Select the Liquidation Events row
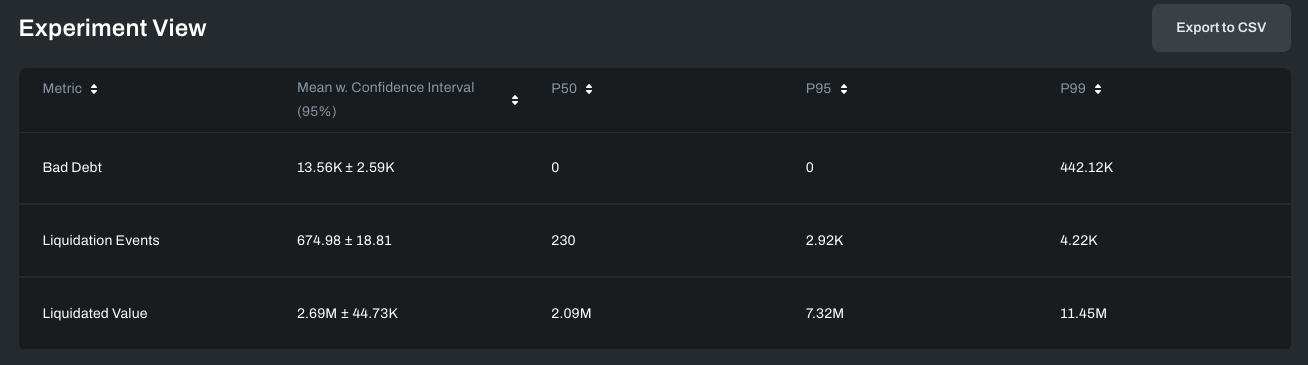This screenshot has width=1308, height=365. (654, 241)
